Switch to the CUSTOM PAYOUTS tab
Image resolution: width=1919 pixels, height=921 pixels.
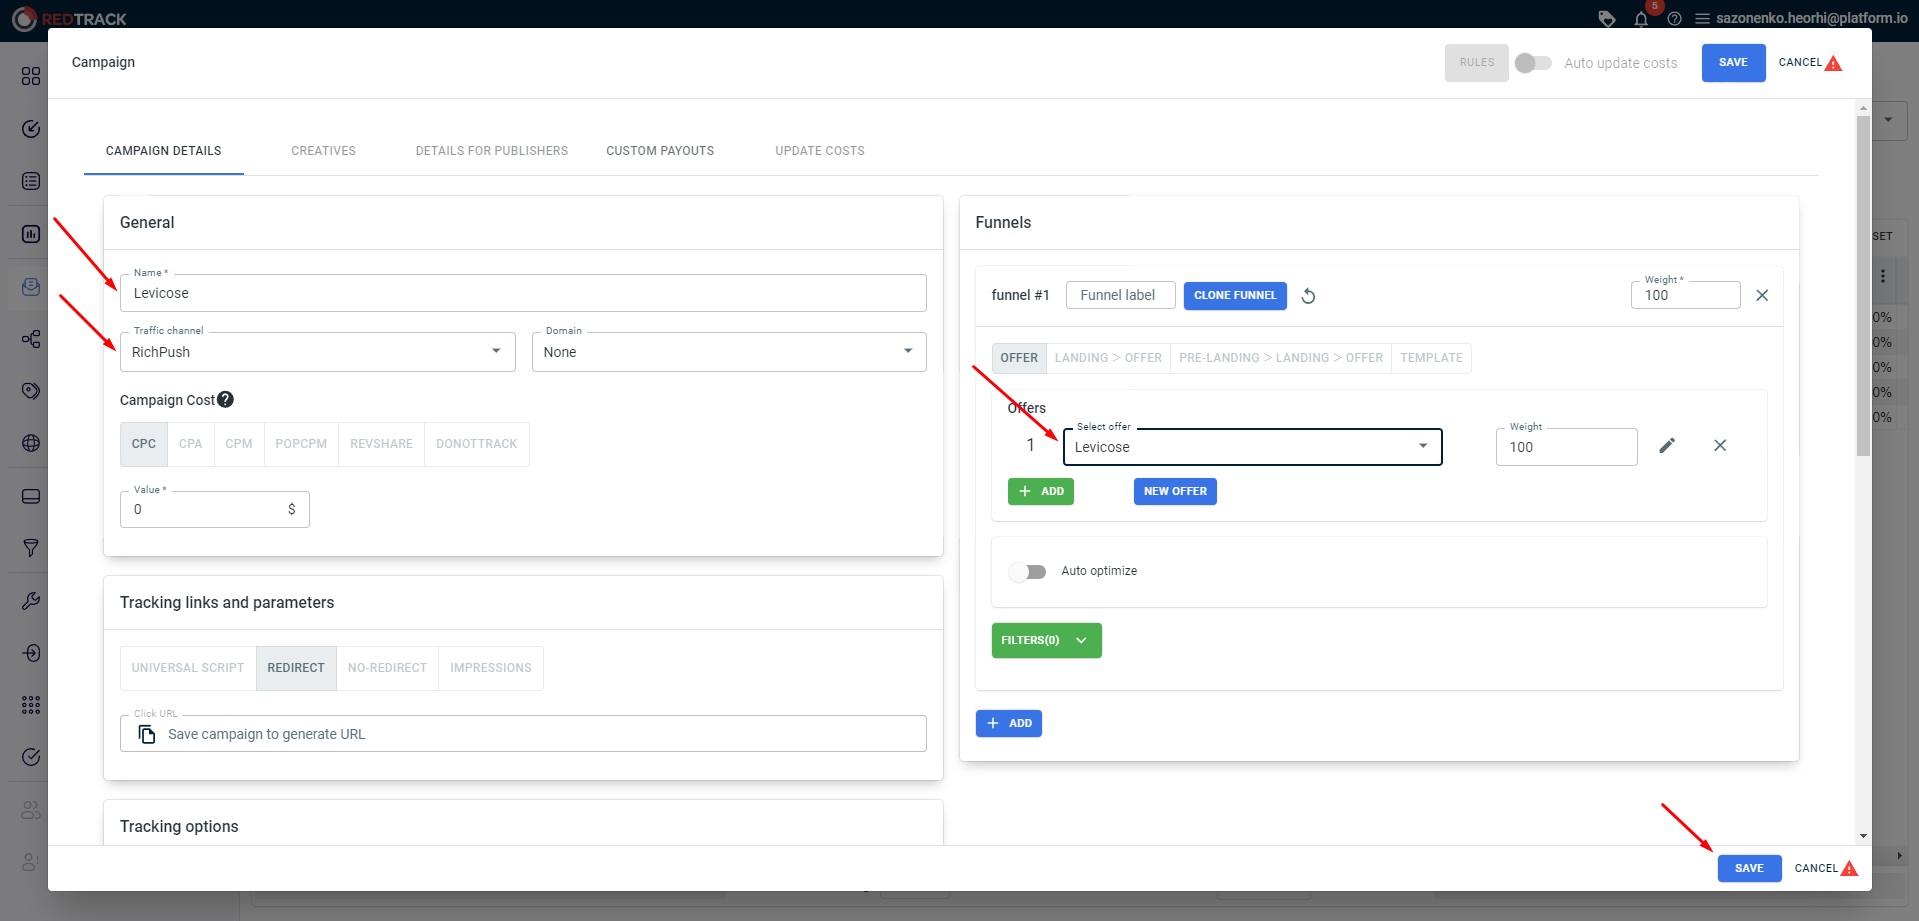(x=659, y=150)
